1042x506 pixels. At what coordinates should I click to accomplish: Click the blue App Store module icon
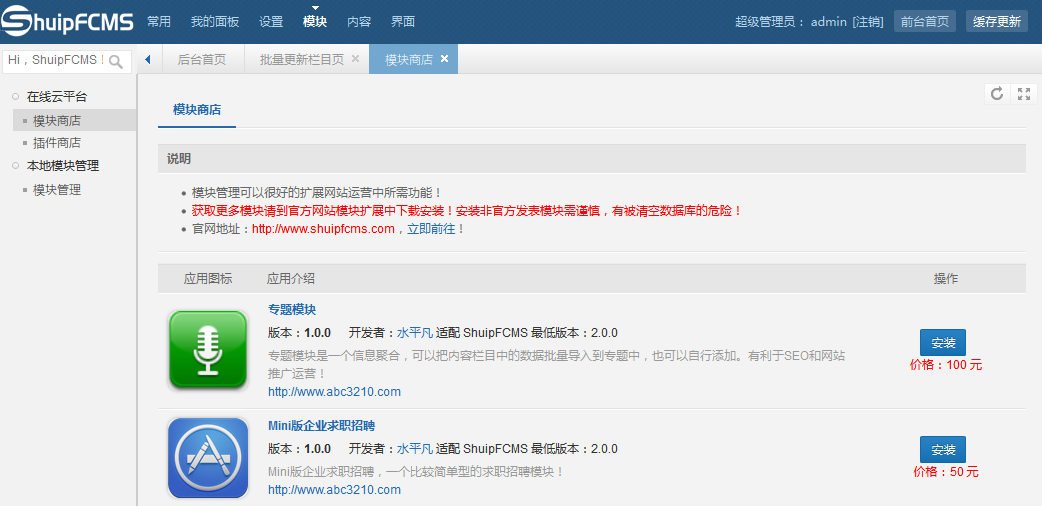(x=208, y=458)
